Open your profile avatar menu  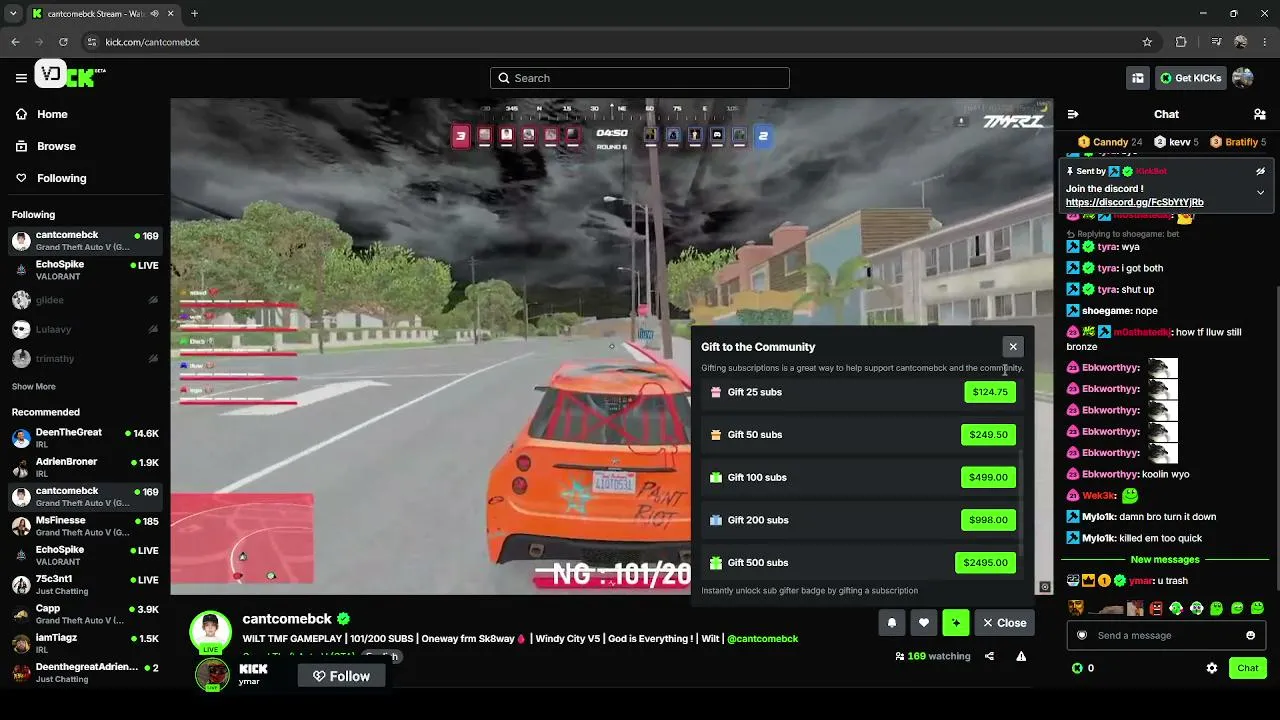pos(1243,78)
